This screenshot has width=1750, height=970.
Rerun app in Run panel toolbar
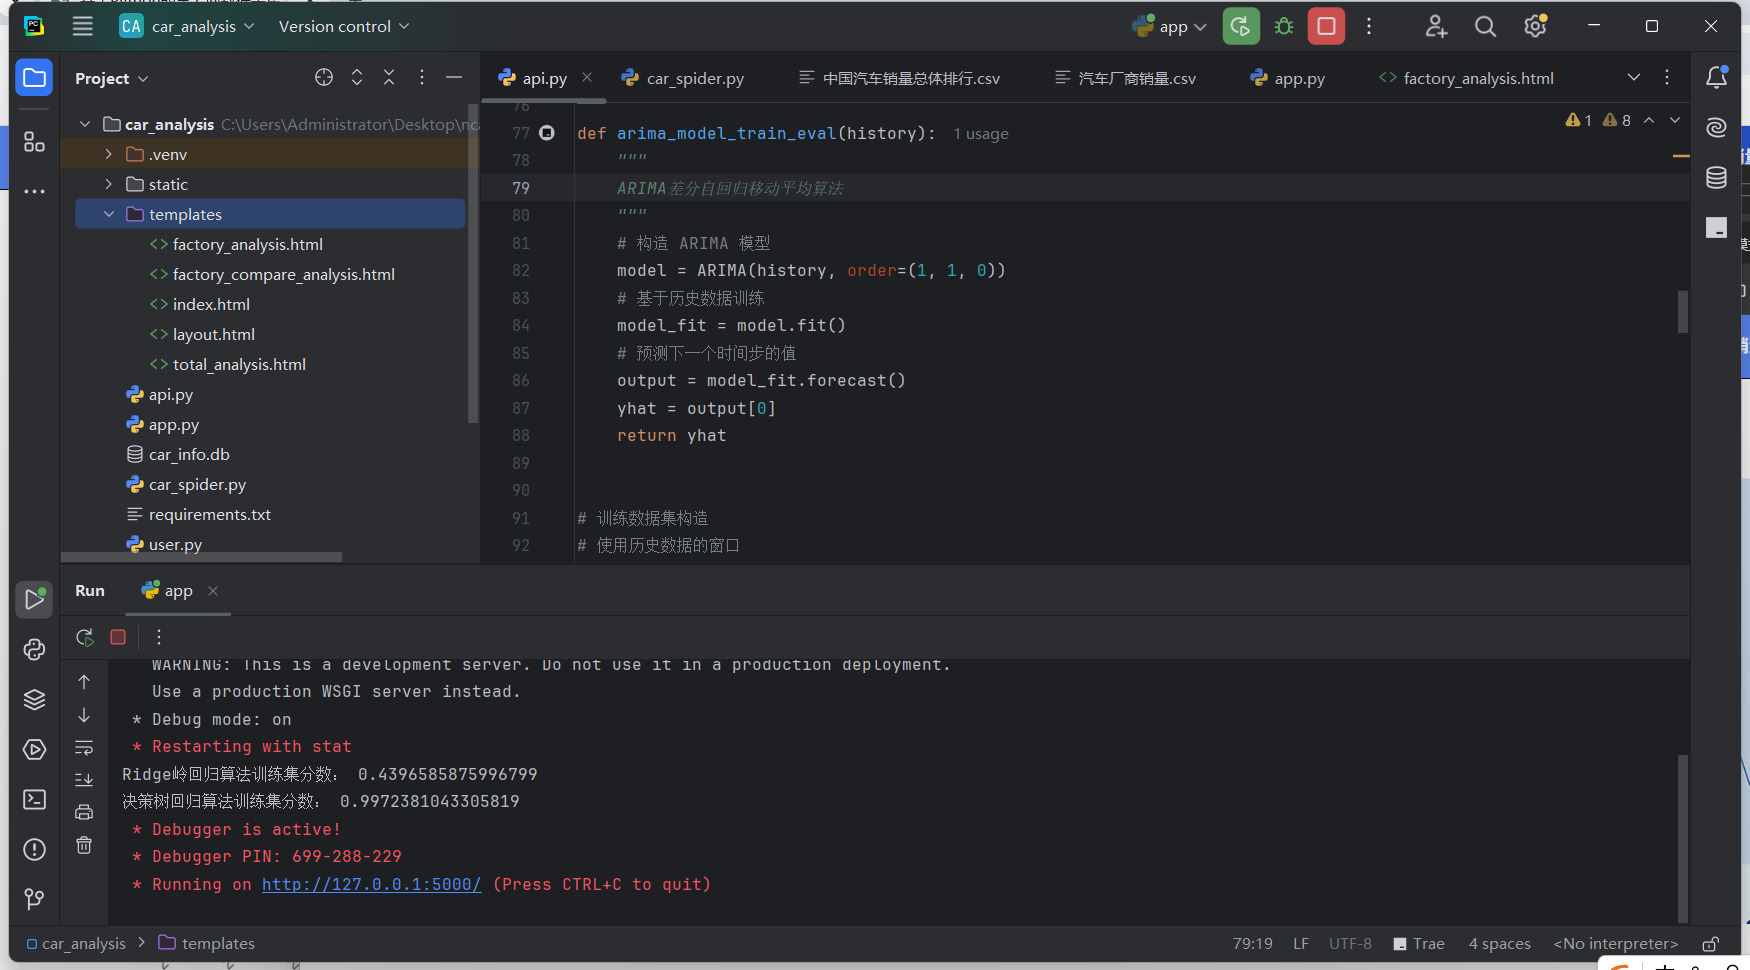point(85,637)
